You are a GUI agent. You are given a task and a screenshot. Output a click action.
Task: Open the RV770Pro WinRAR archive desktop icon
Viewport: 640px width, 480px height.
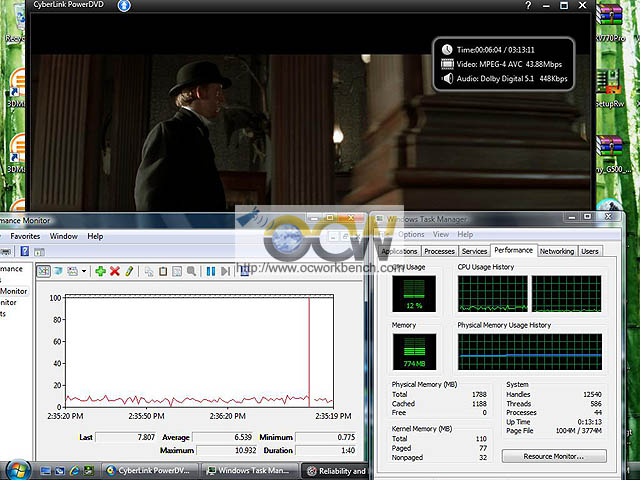[x=610, y=23]
